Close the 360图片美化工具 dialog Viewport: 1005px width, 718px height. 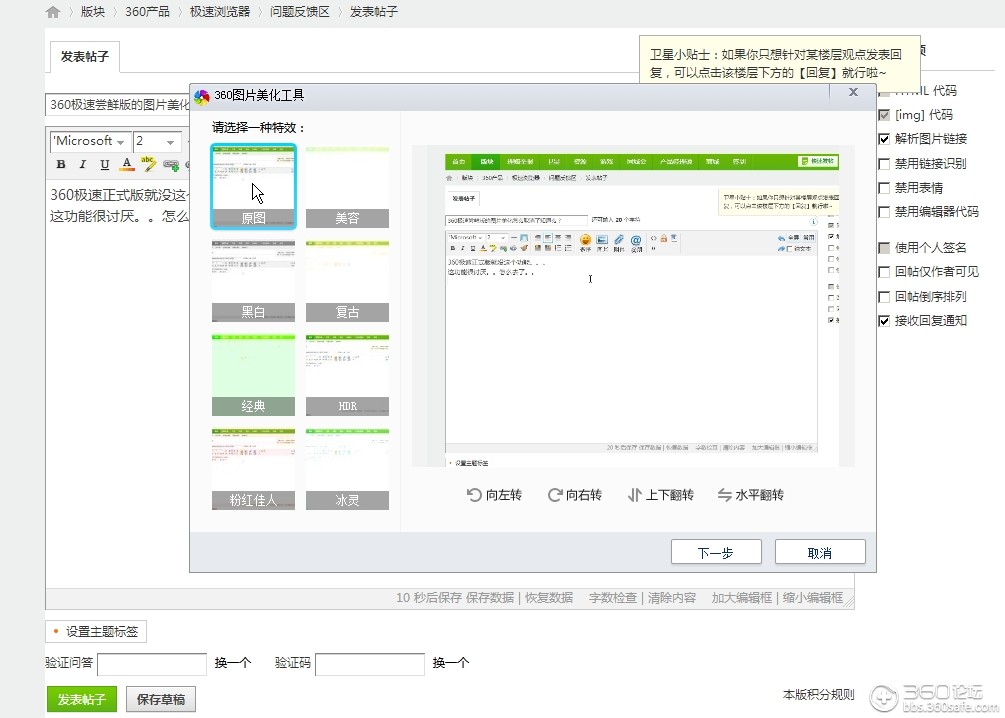[853, 92]
